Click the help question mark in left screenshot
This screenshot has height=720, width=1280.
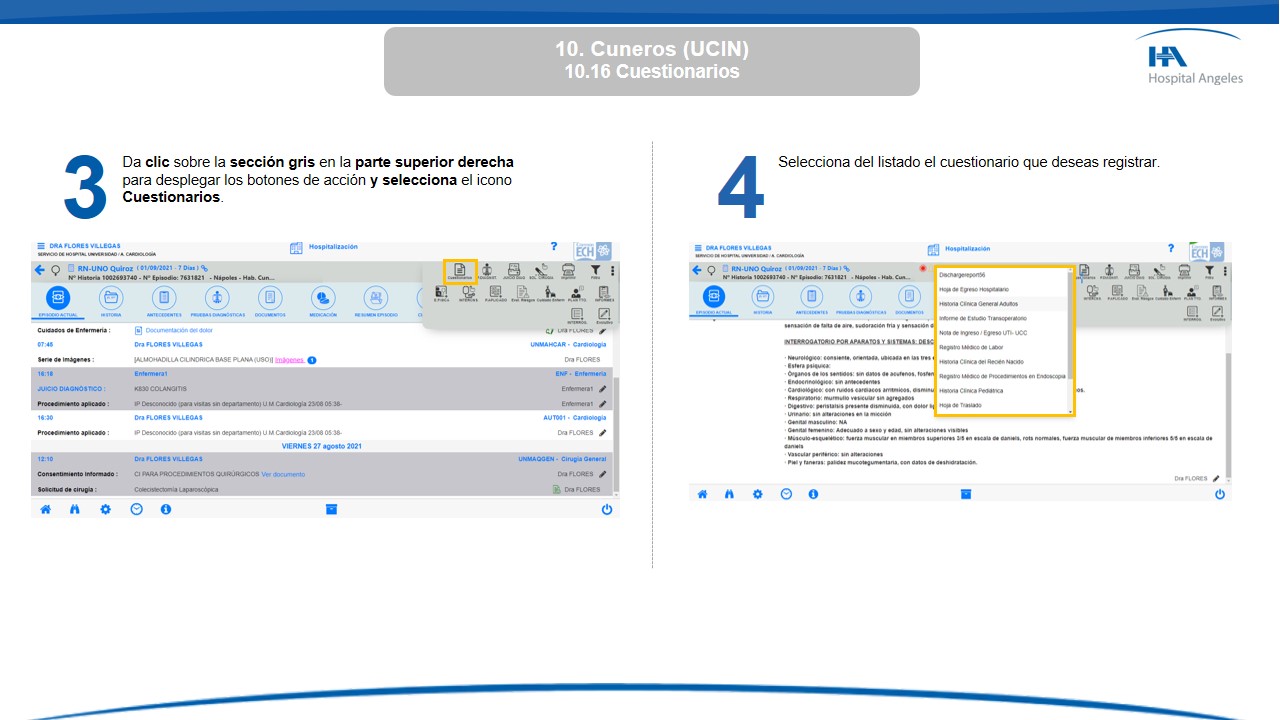click(554, 246)
